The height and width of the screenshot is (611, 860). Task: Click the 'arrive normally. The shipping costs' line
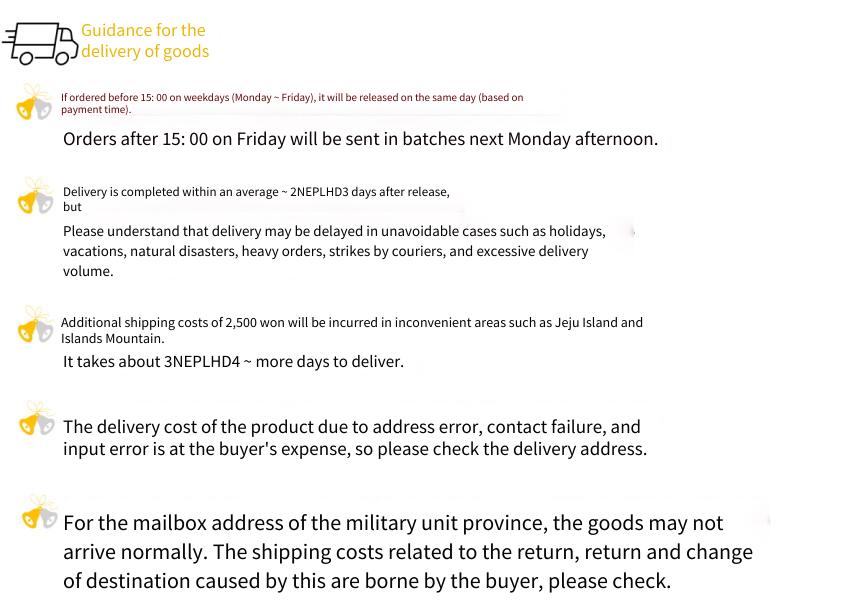point(408,552)
